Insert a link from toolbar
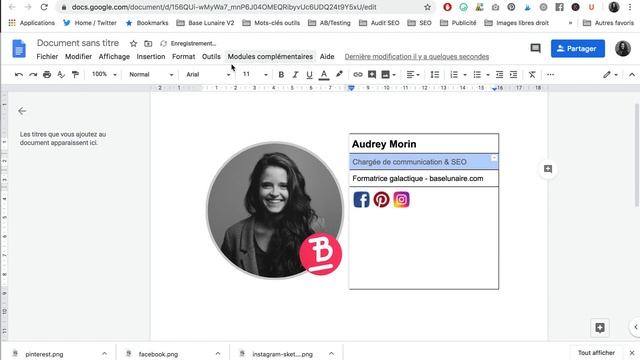This screenshot has height=360, width=640. (358, 75)
